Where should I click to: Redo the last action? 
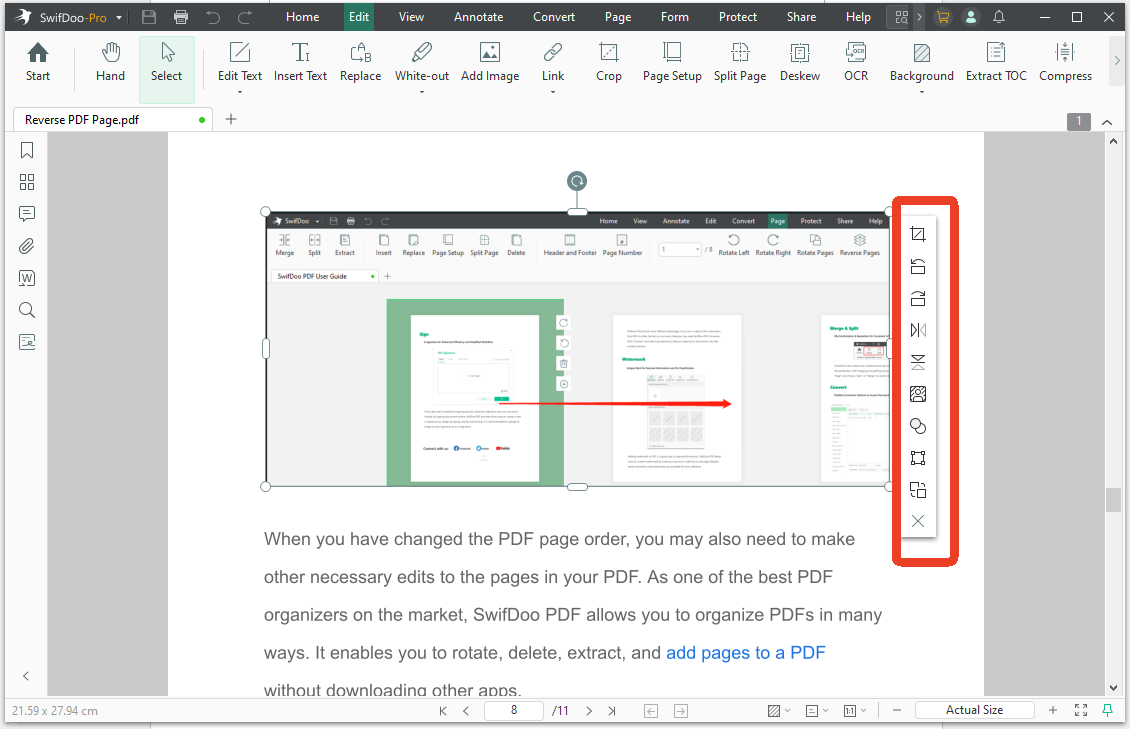click(245, 17)
